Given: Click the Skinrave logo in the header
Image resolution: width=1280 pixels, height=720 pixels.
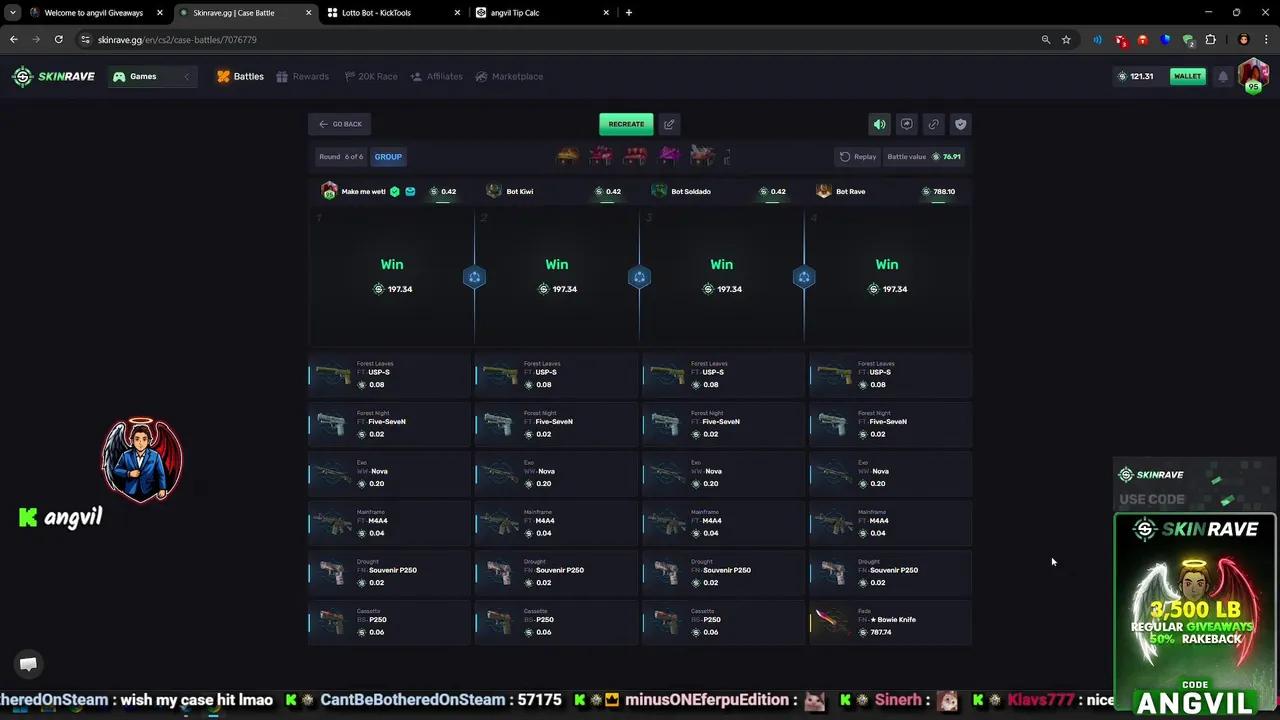Looking at the screenshot, I should tap(53, 77).
